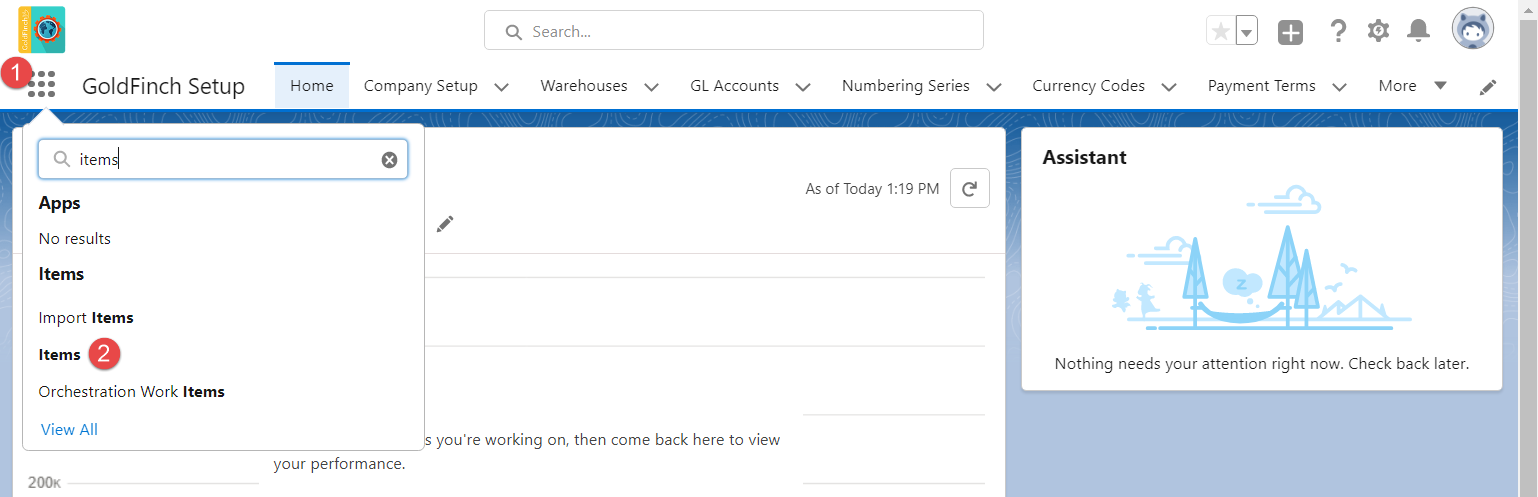Viewport: 1538px width, 497px height.
Task: Open the App Launcher grid icon
Action: (x=41, y=84)
